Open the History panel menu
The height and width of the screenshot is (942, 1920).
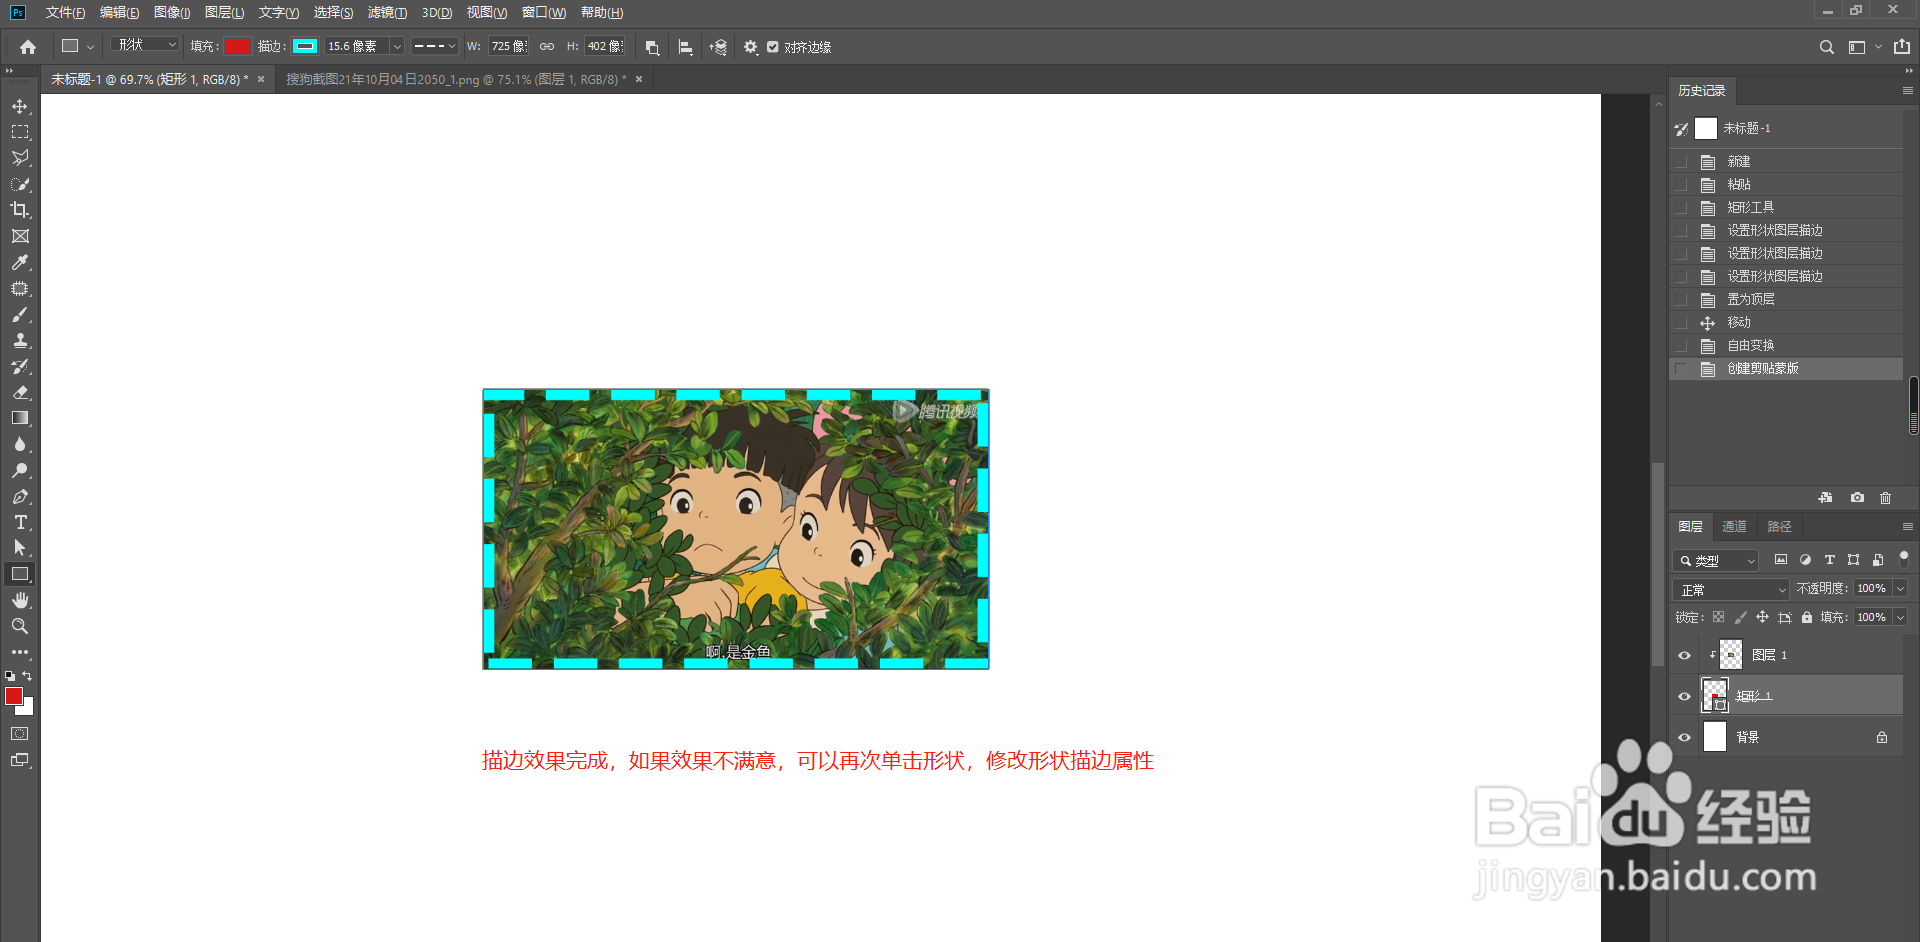coord(1907,91)
